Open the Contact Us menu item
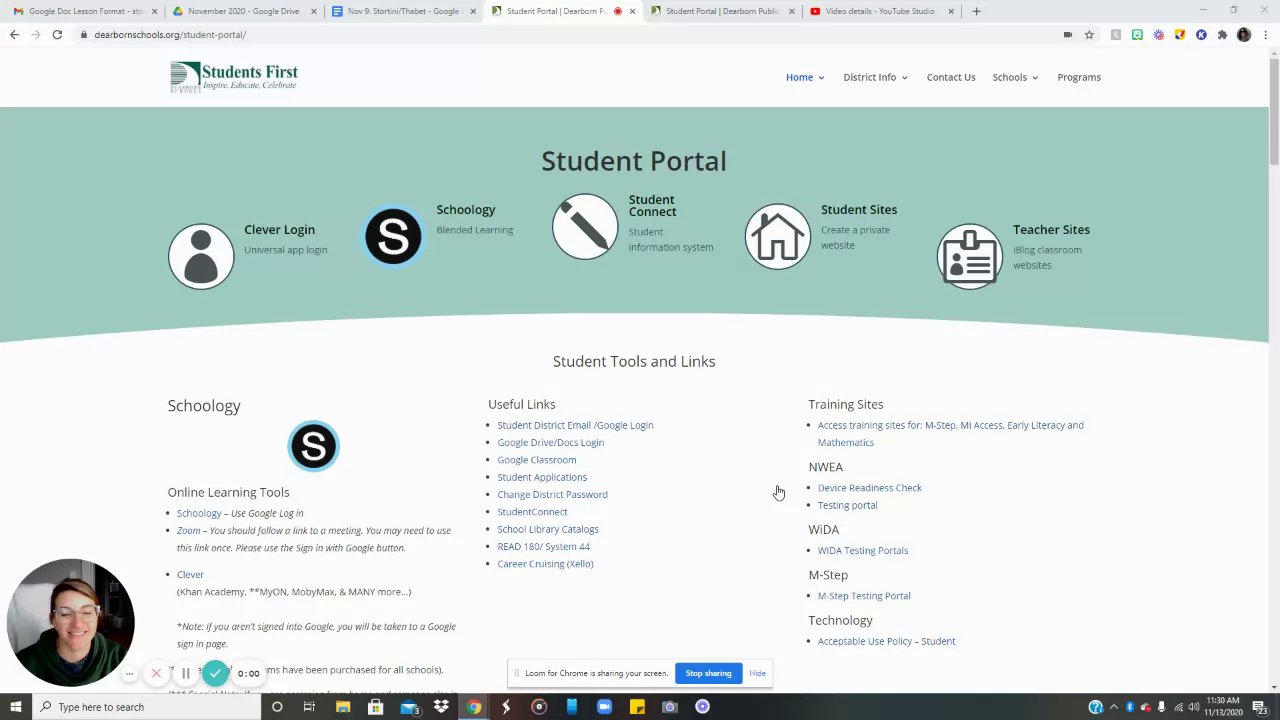The height and width of the screenshot is (720, 1280). click(951, 77)
